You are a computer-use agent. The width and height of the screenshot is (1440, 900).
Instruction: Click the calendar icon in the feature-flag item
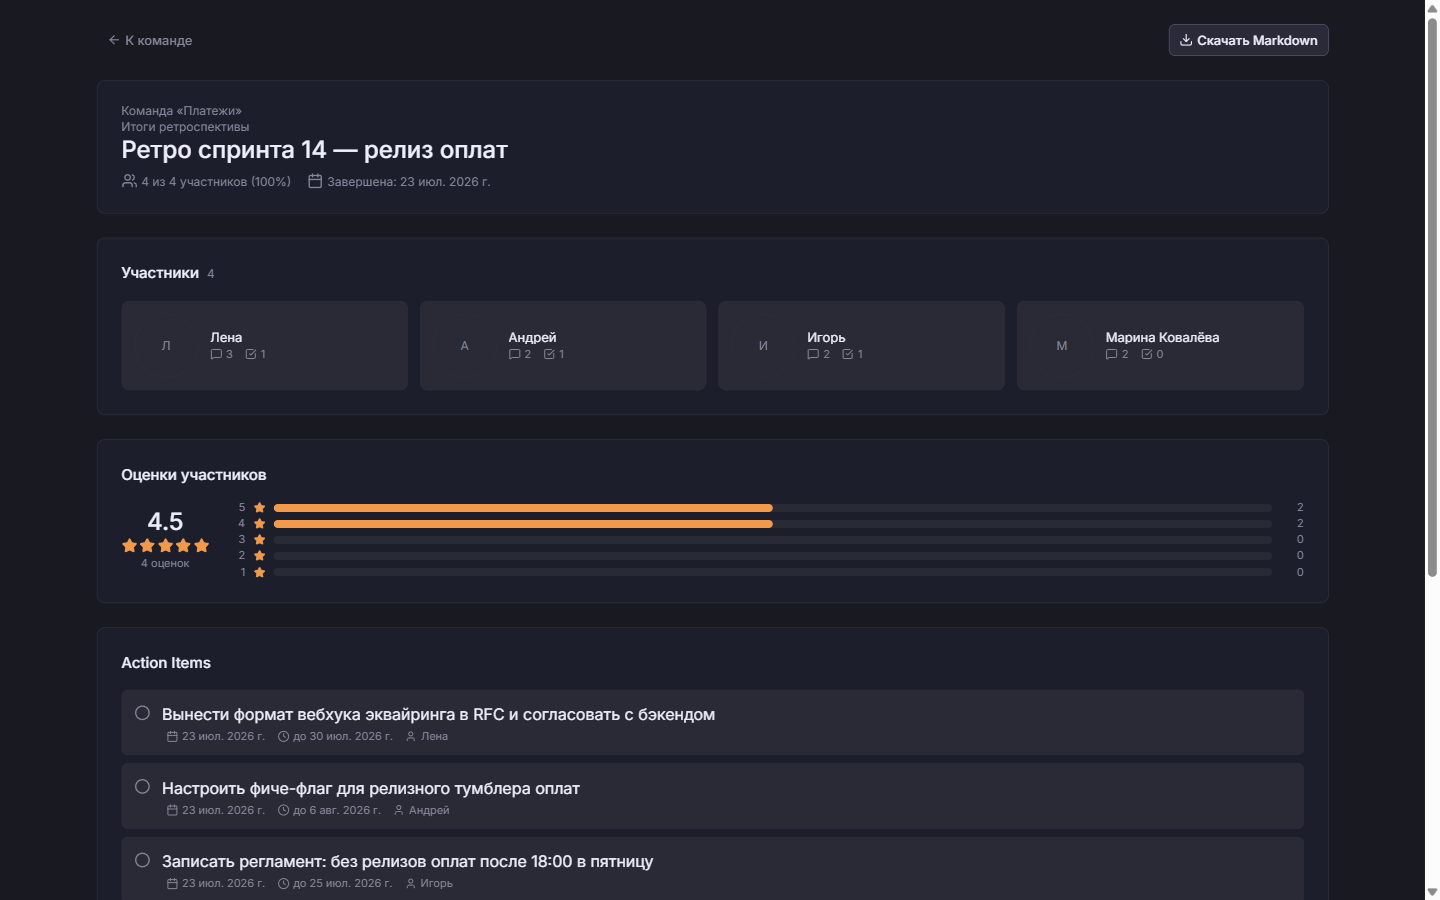click(172, 811)
